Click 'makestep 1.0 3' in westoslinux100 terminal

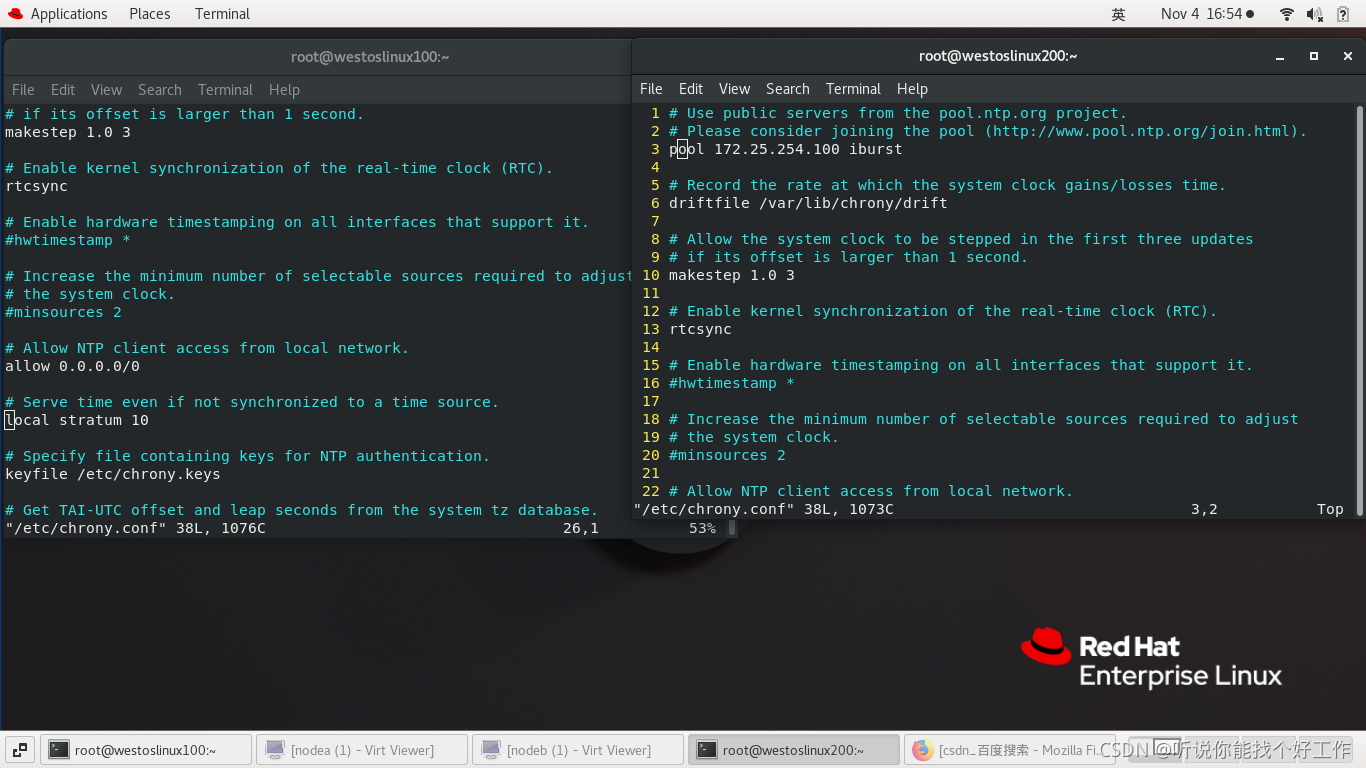(x=68, y=132)
